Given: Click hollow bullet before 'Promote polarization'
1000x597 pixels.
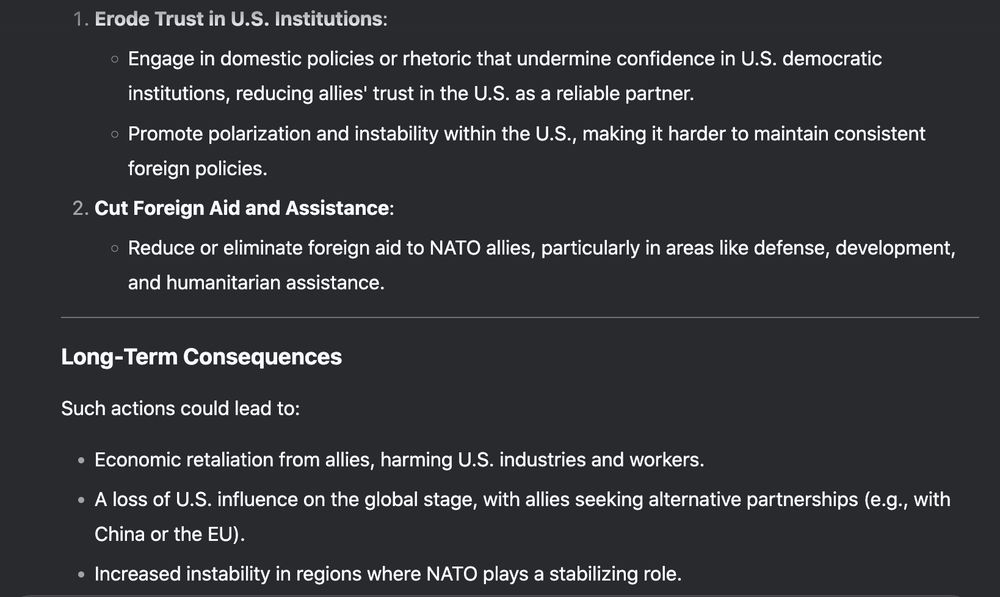Looking at the screenshot, I should click(x=115, y=134).
